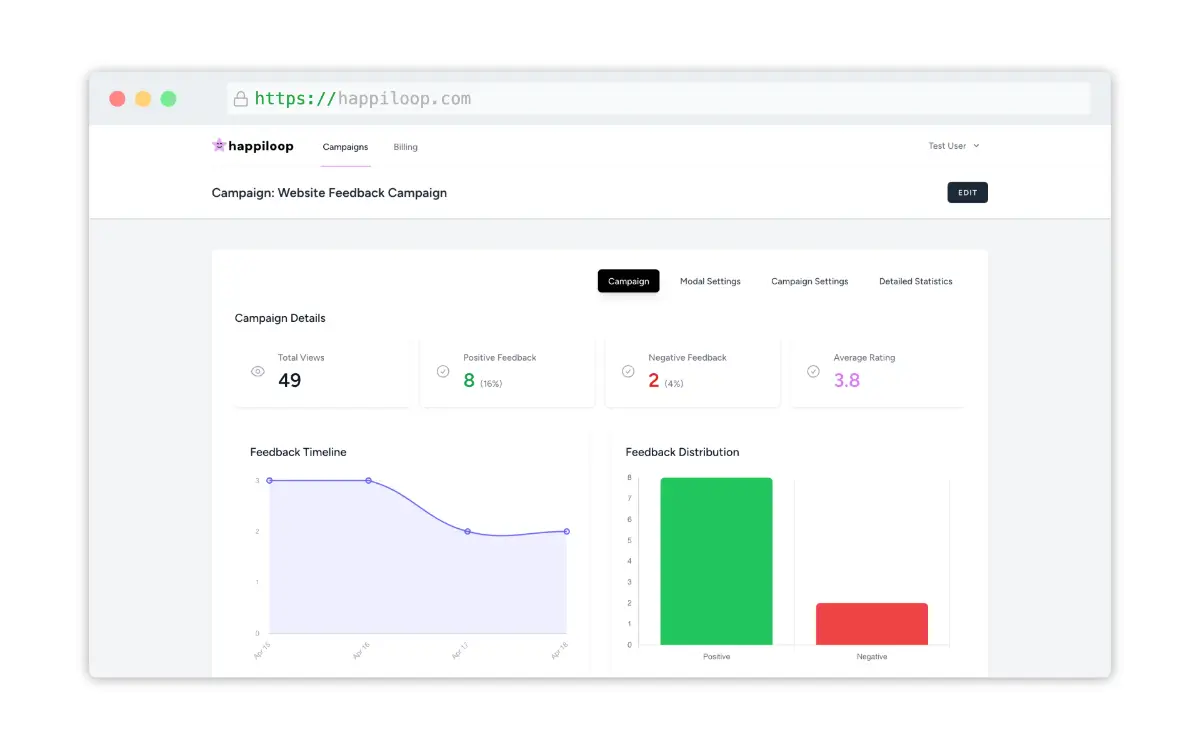This screenshot has width=1200, height=750.
Task: Click the first data point on Feedback Timeline
Action: click(269, 481)
